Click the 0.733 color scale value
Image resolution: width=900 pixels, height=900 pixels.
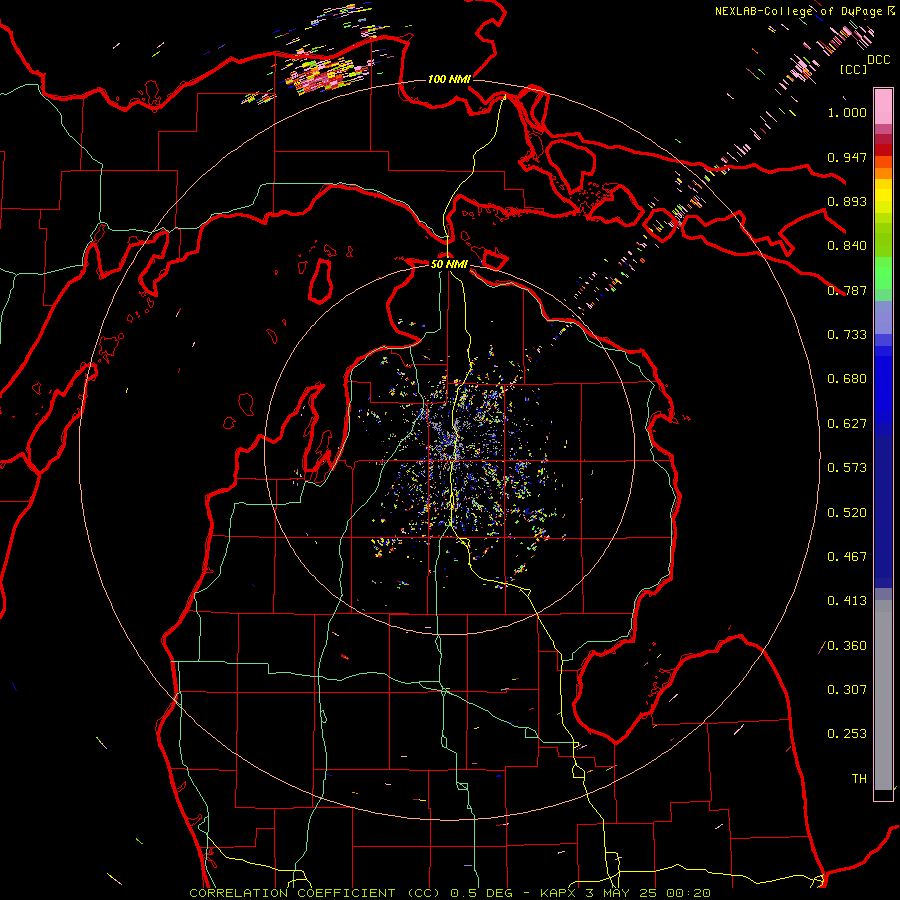point(847,335)
